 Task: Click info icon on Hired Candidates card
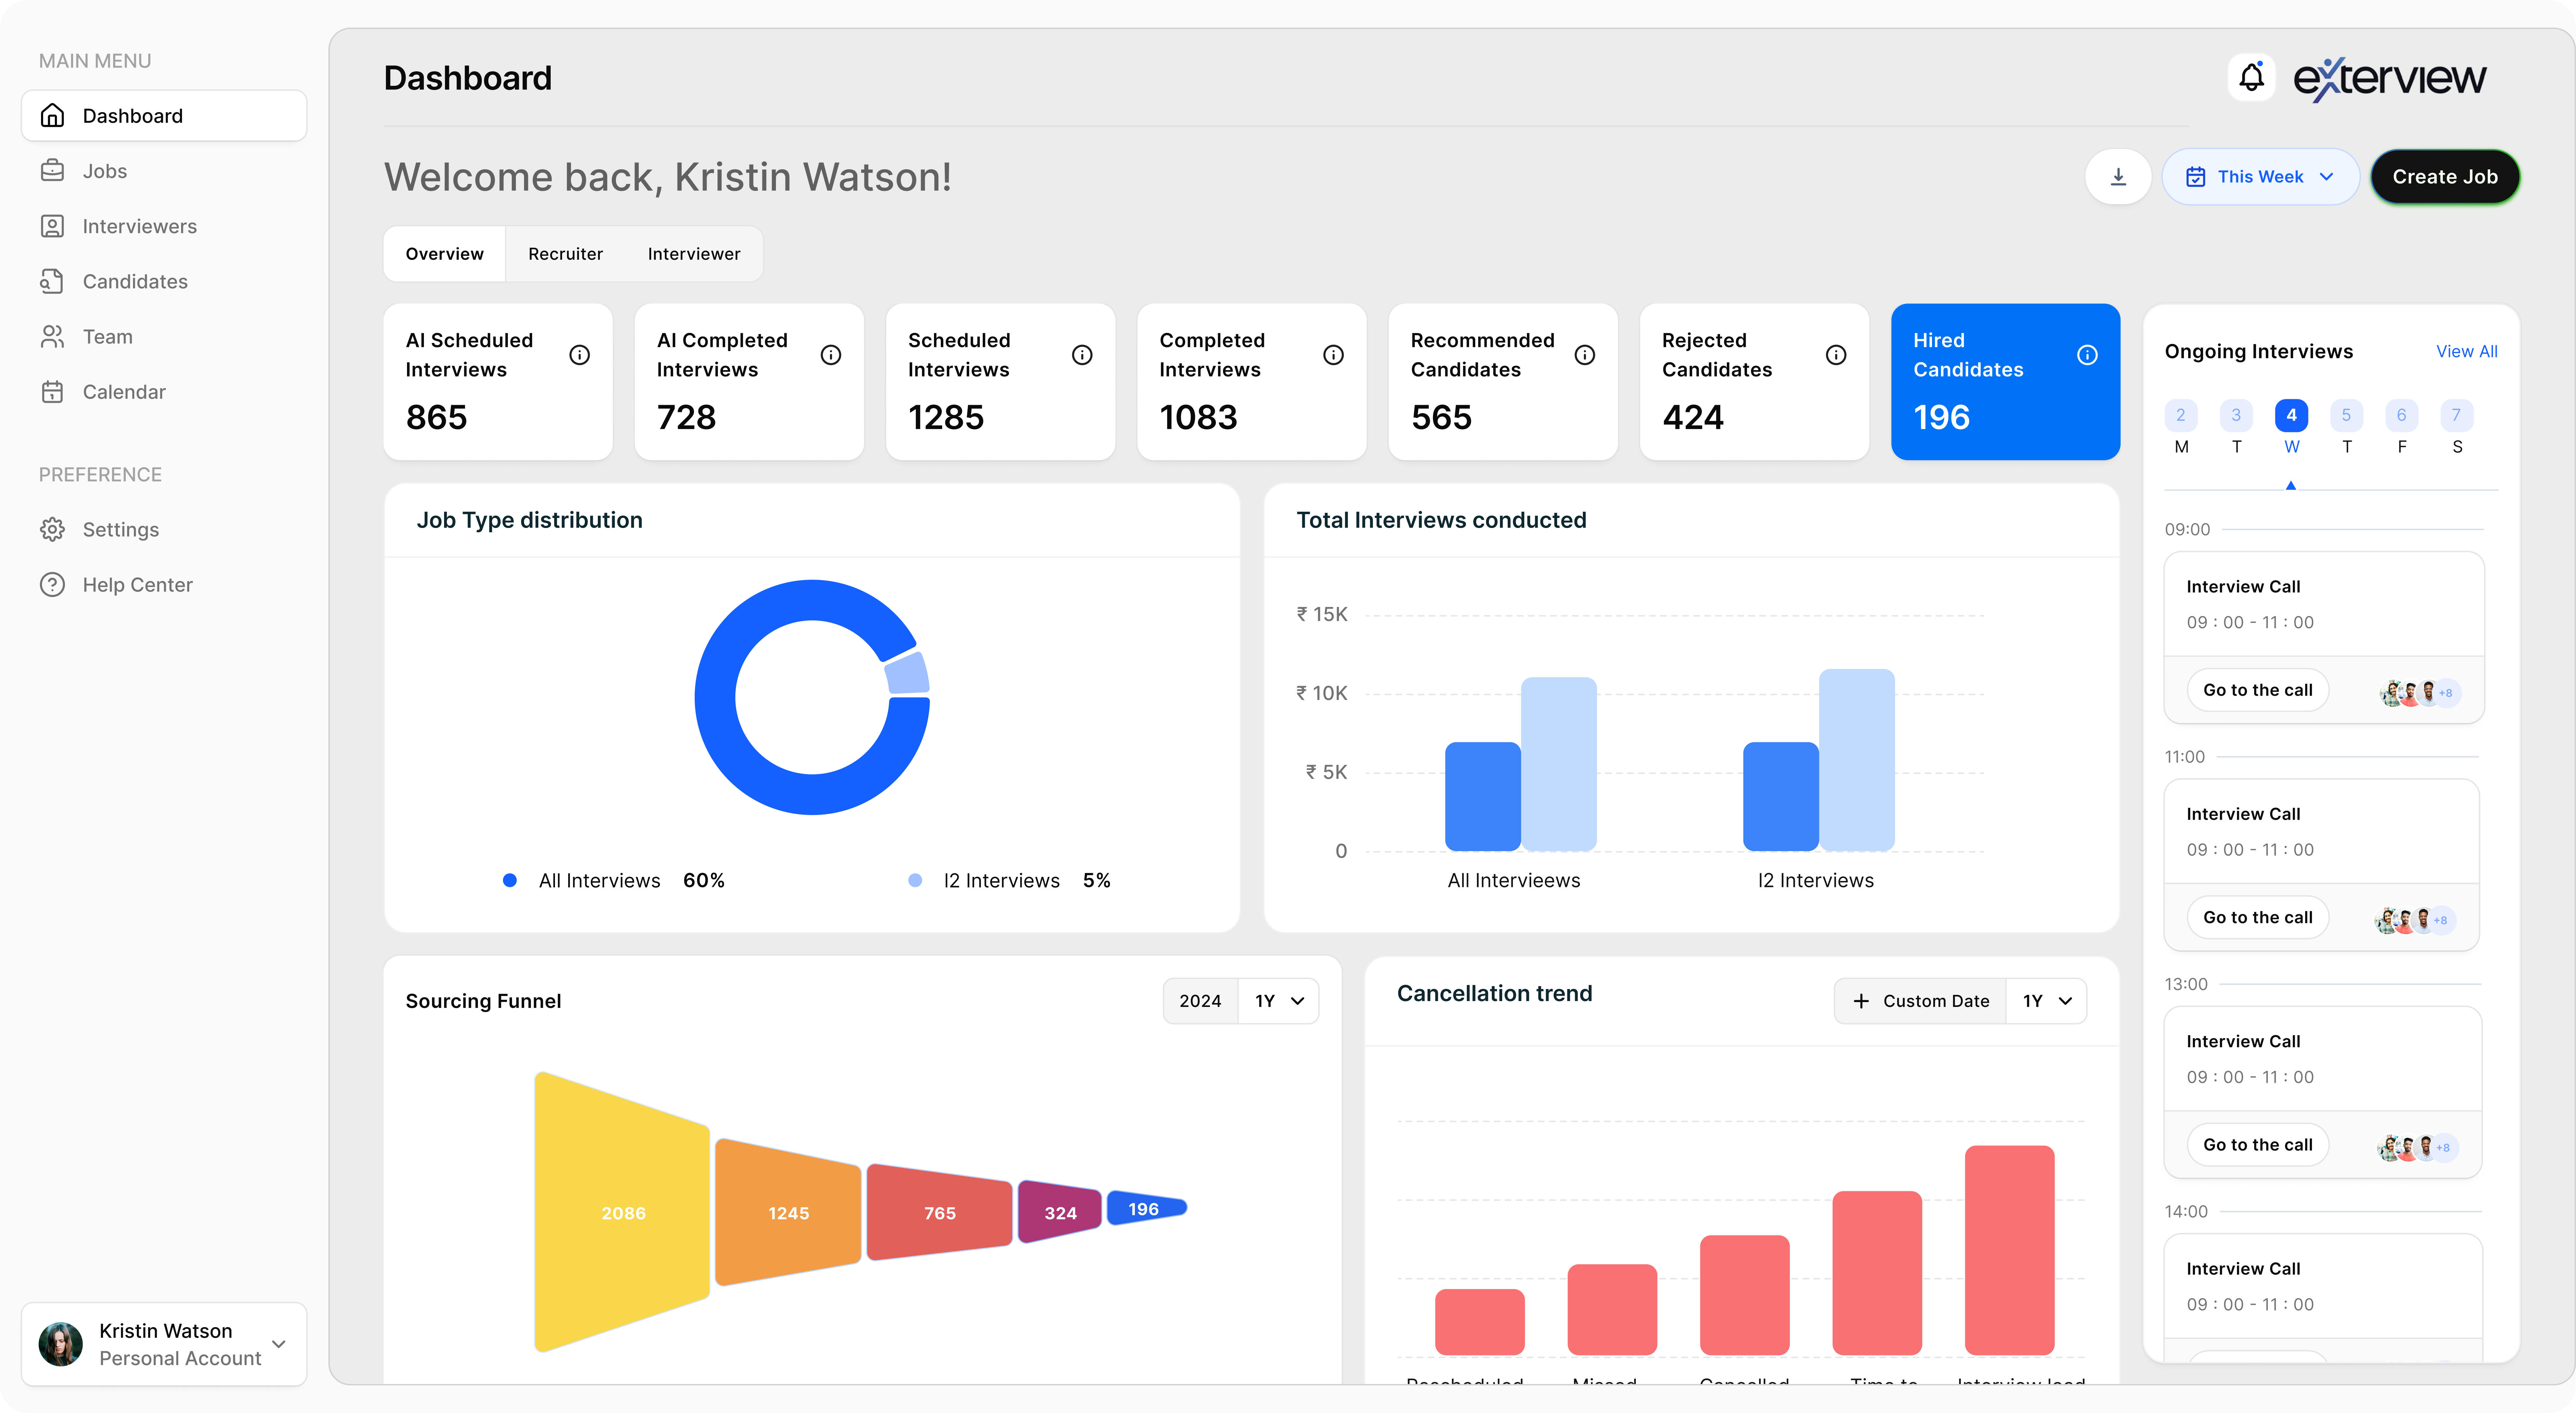click(x=2087, y=355)
